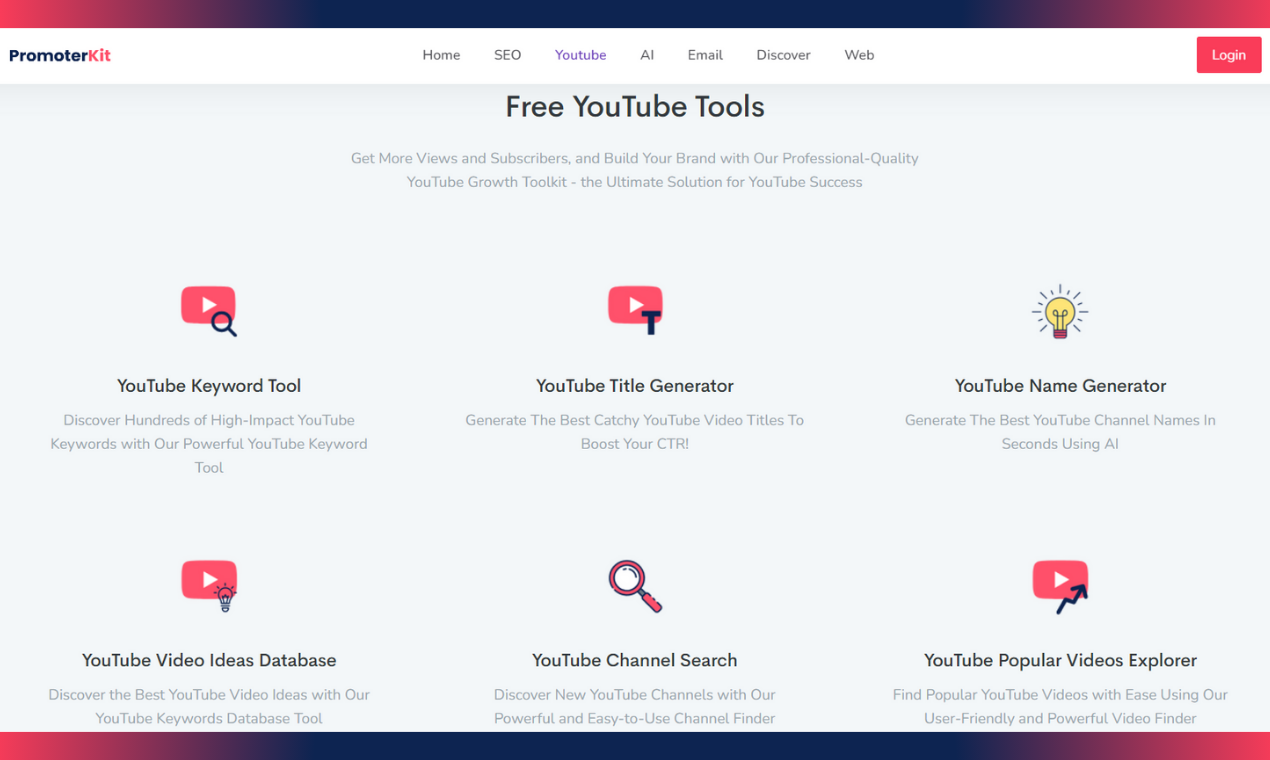Viewport: 1270px width, 760px height.
Task: Click the magnifier Channel Search icon
Action: click(635, 586)
